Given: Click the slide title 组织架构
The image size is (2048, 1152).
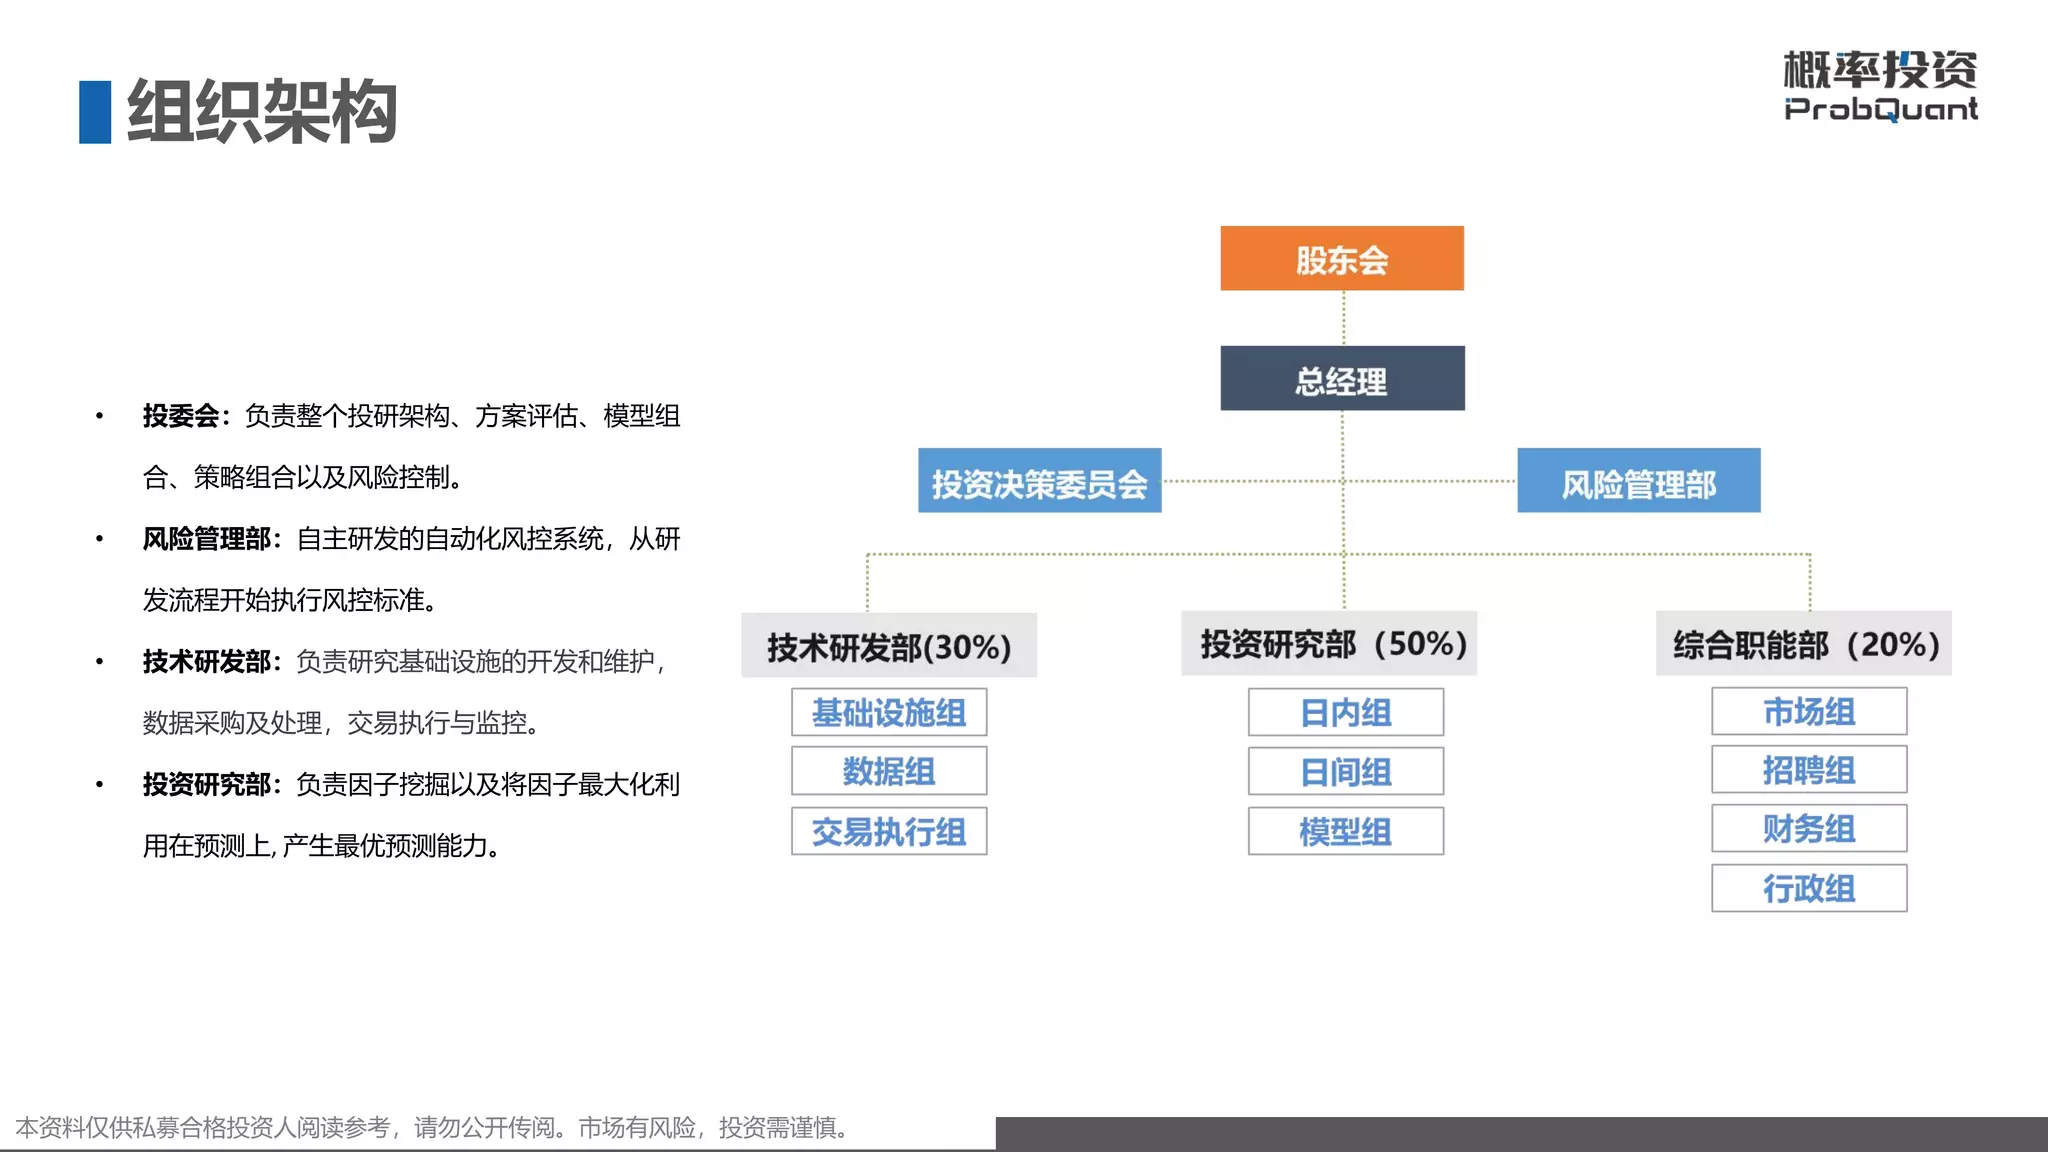Looking at the screenshot, I should click(x=262, y=112).
